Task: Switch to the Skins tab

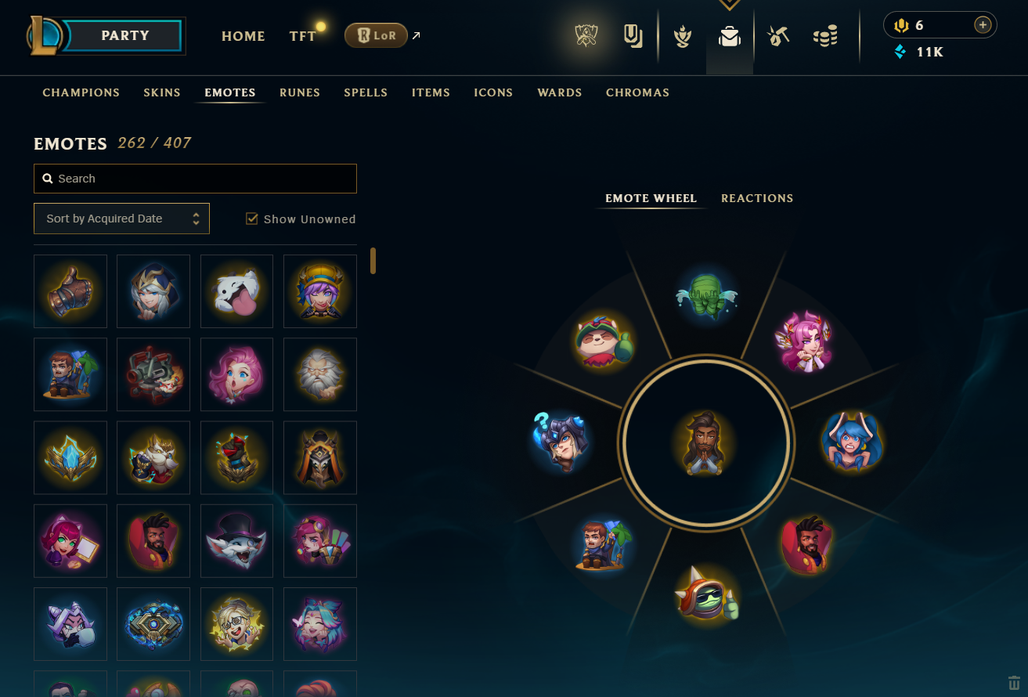Action: pos(162,92)
